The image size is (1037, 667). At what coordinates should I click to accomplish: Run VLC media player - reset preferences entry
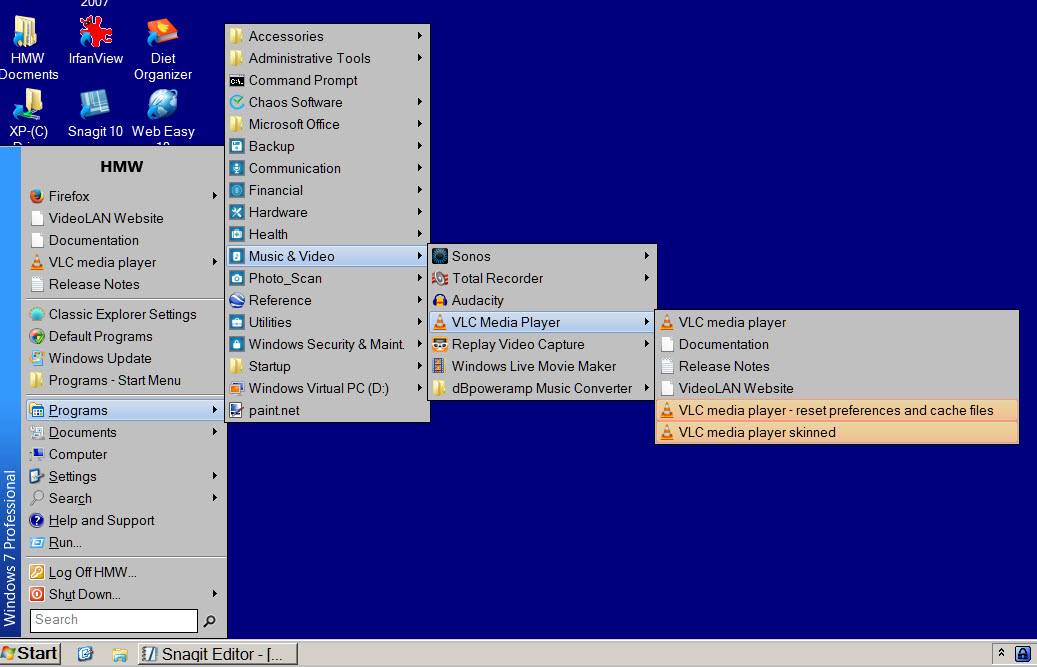[837, 410]
